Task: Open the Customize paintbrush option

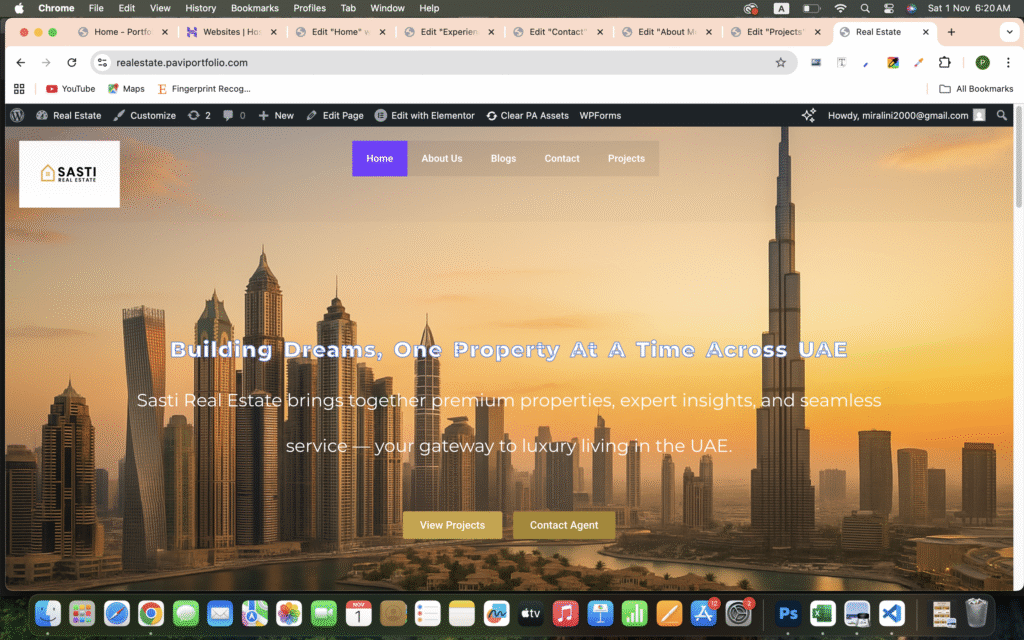Action: (145, 115)
